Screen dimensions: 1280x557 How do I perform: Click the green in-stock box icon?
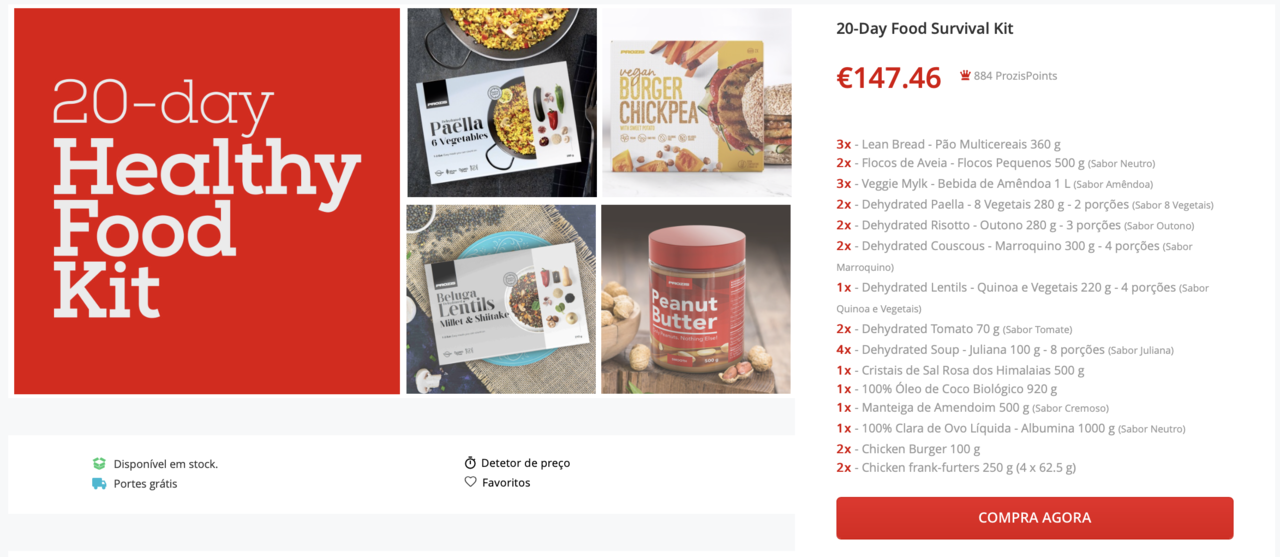(x=99, y=464)
